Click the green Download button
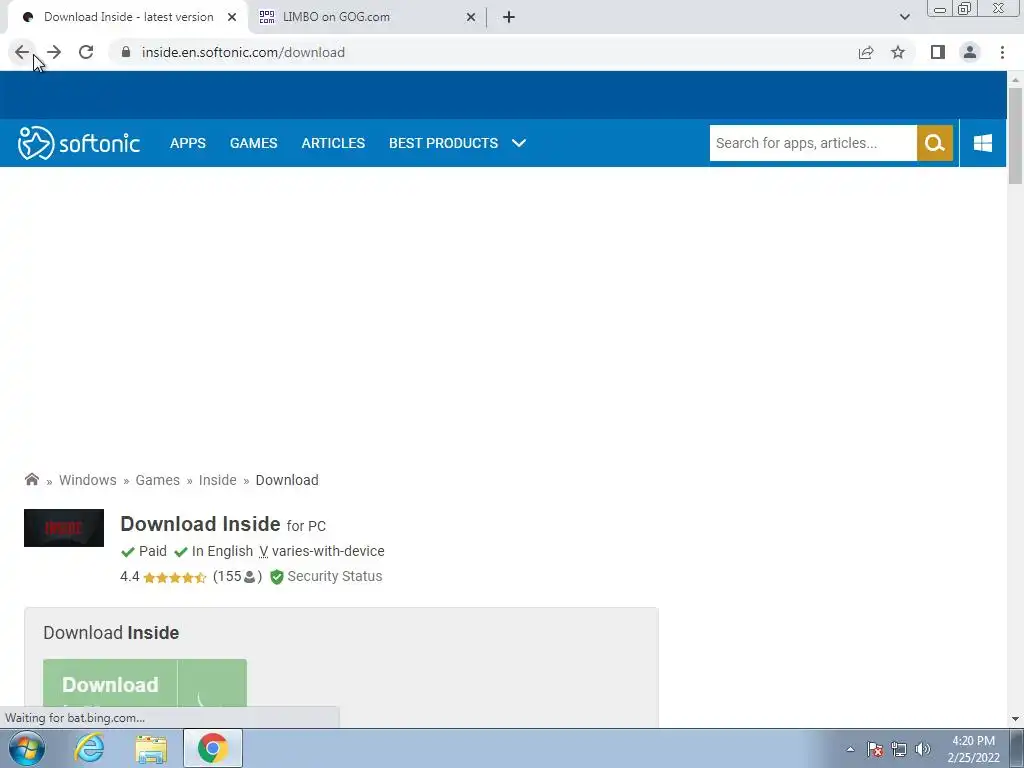Screen dimensions: 1024x768 (145, 683)
